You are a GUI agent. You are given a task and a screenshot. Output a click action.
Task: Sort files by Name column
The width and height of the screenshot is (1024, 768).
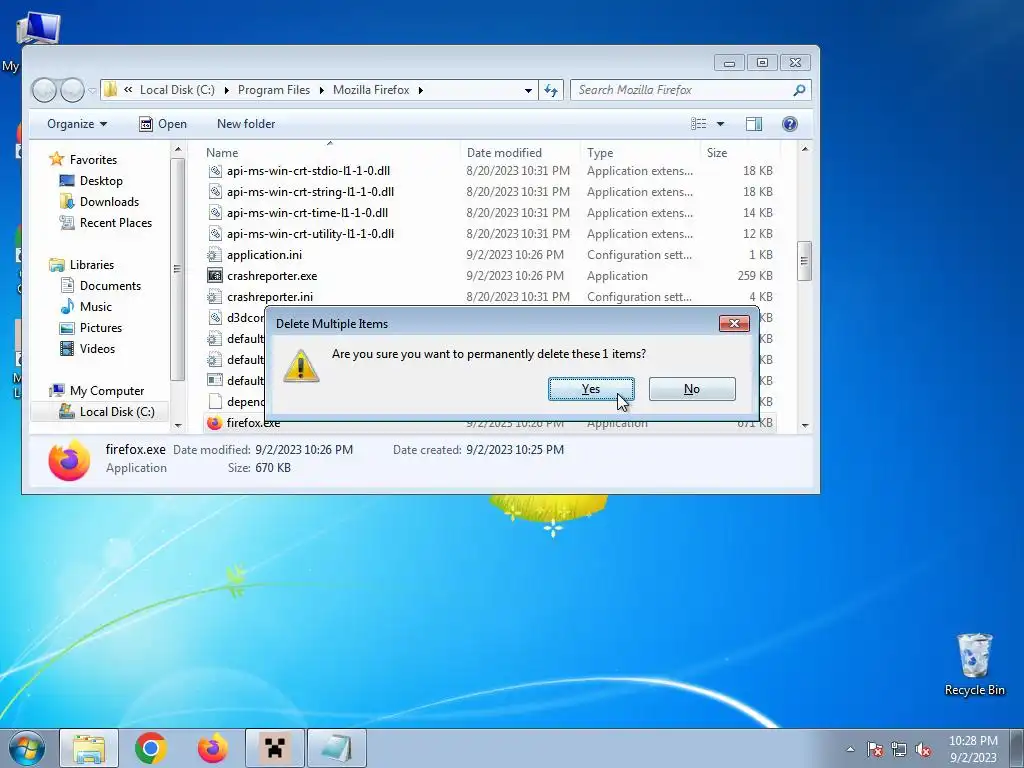(222, 153)
